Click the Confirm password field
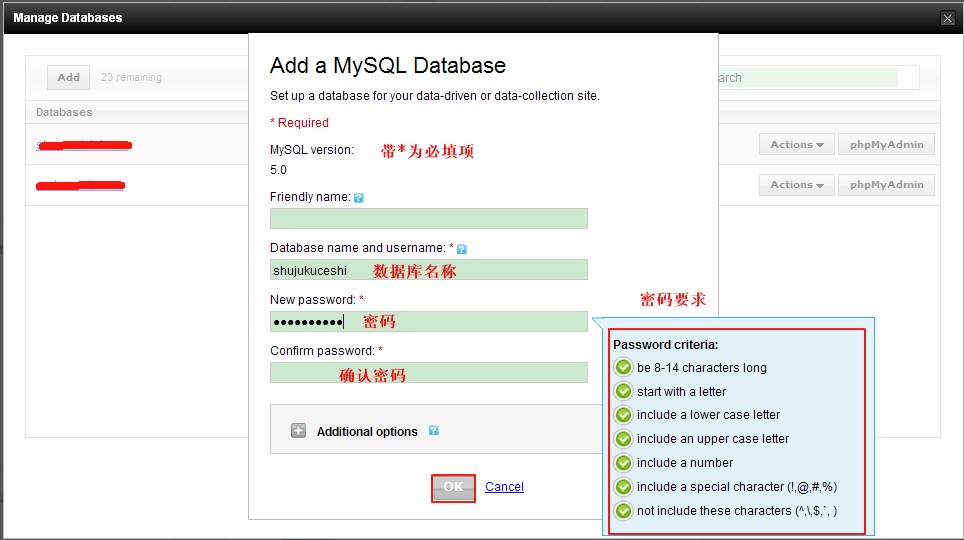The width and height of the screenshot is (964, 540). point(428,372)
